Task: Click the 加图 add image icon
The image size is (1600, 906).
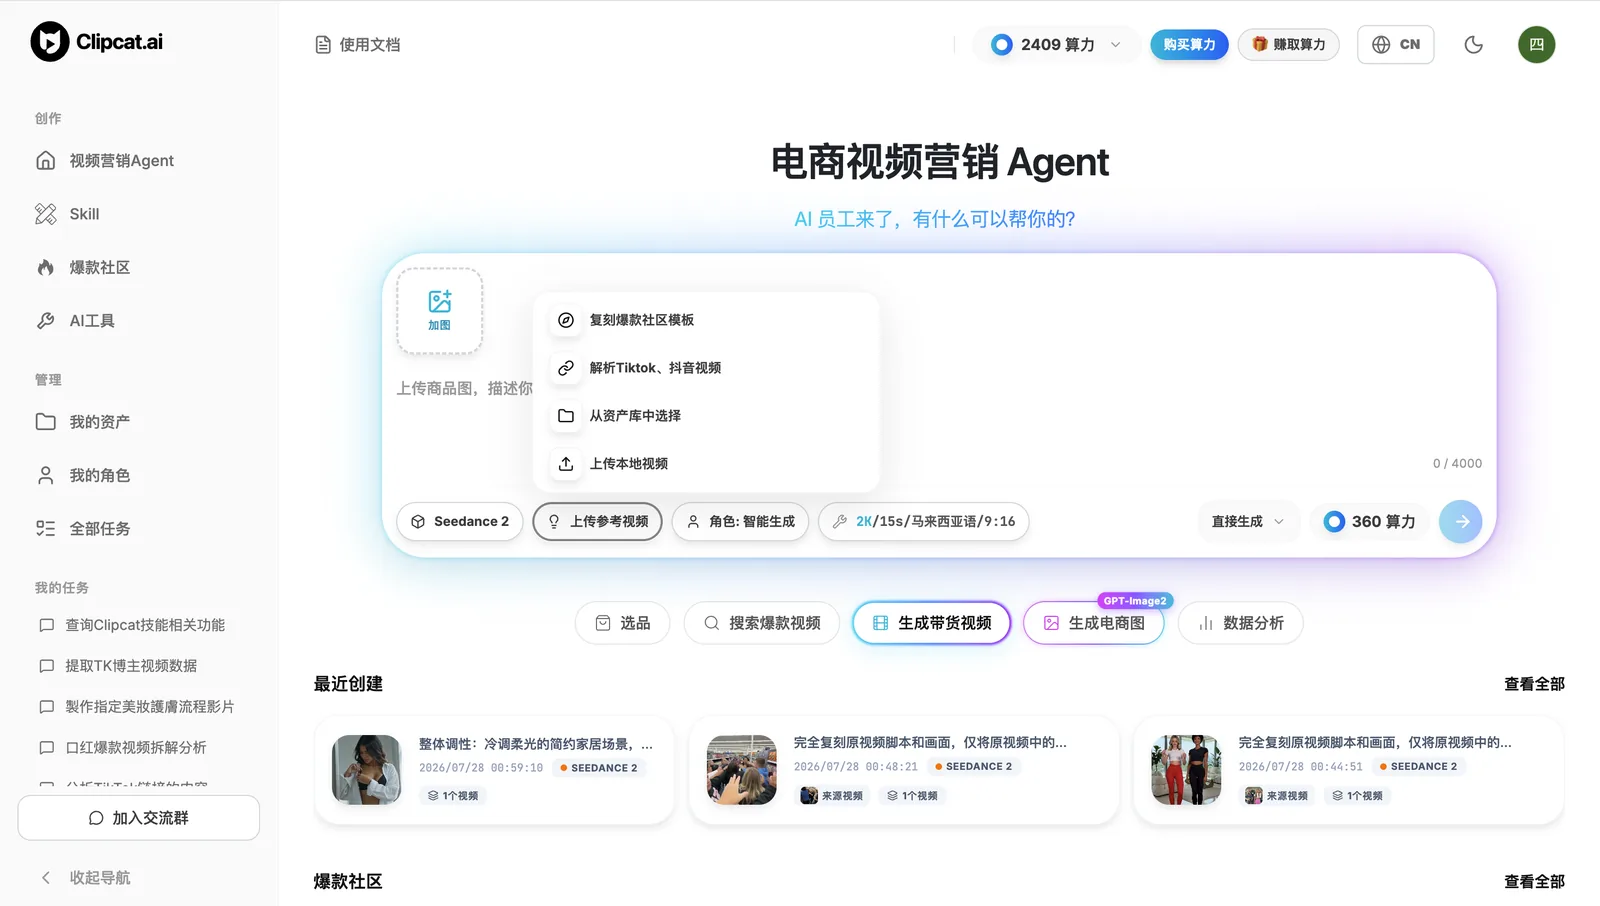Action: click(x=440, y=311)
